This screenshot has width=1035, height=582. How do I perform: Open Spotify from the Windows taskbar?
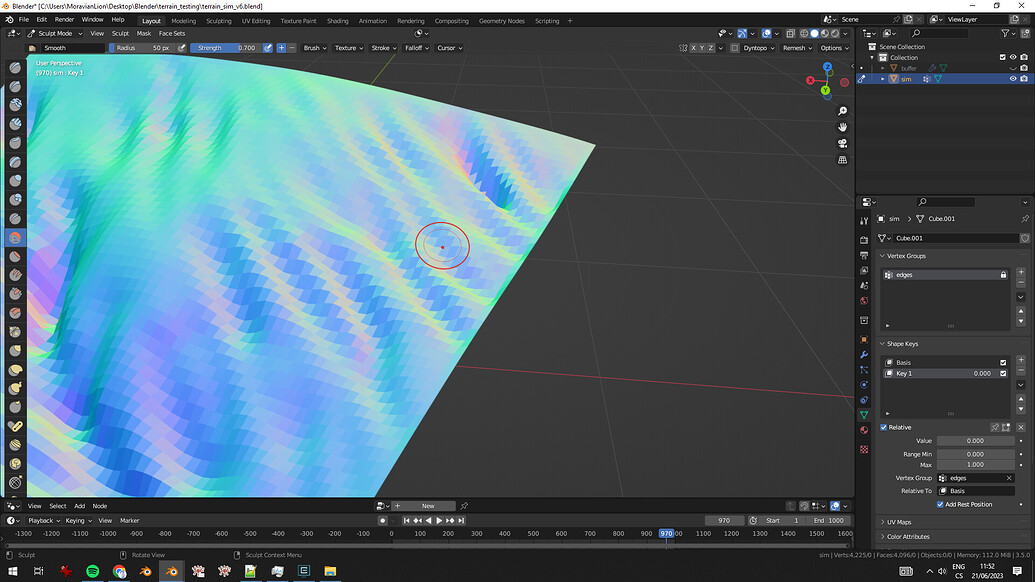coord(92,571)
